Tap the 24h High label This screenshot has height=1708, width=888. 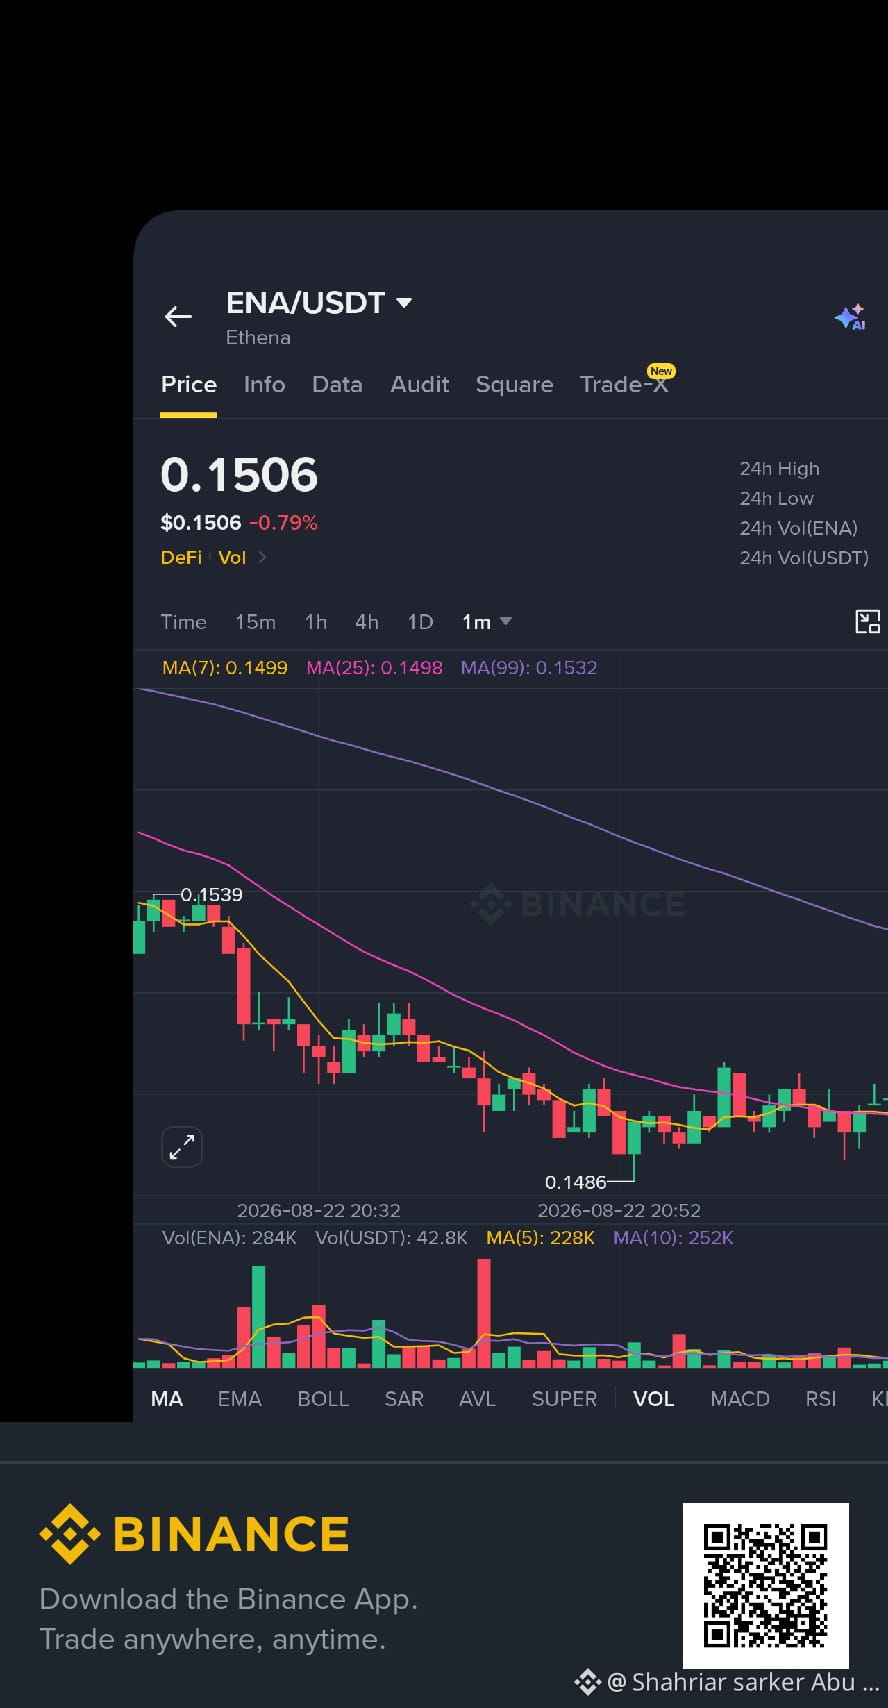[779, 469]
